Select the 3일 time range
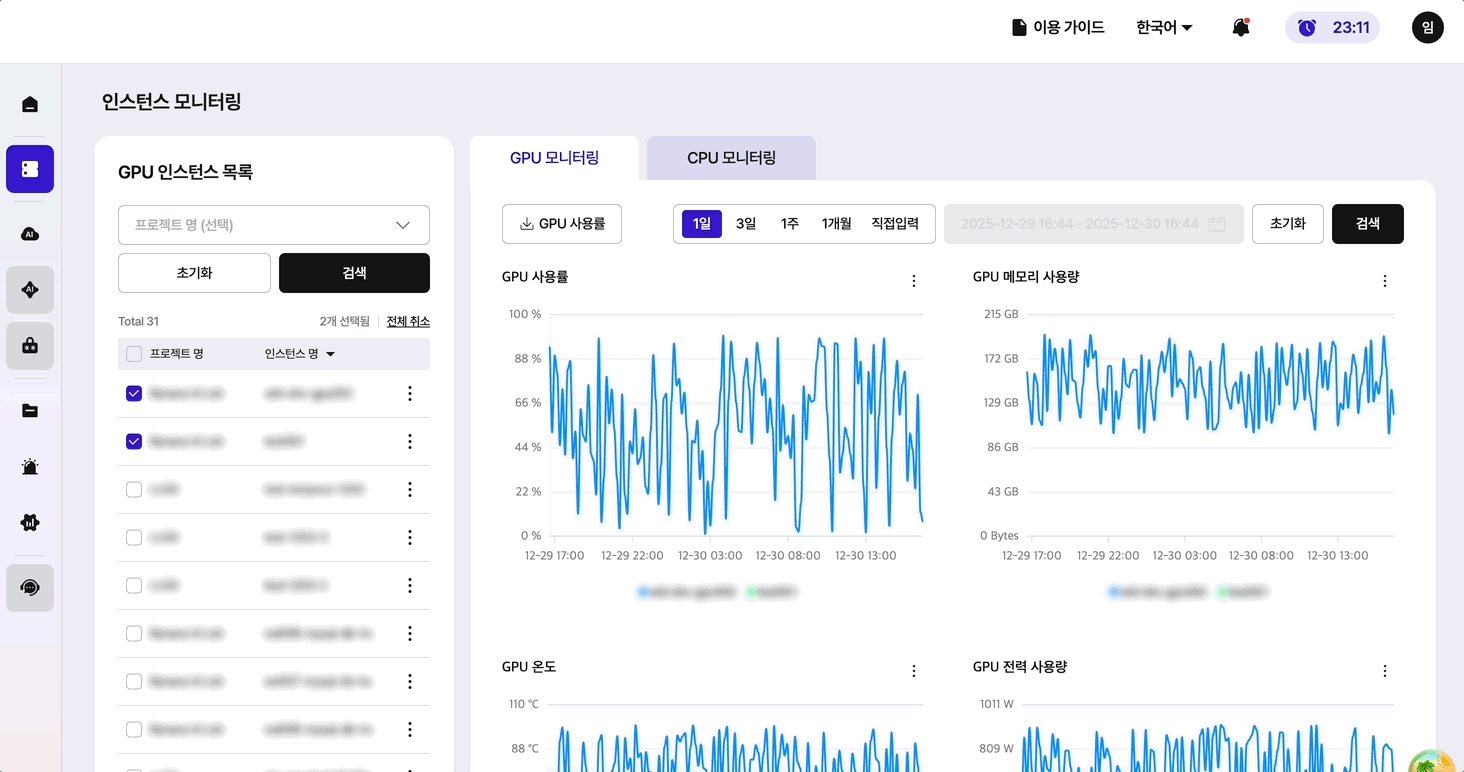The image size is (1464, 772). (746, 224)
